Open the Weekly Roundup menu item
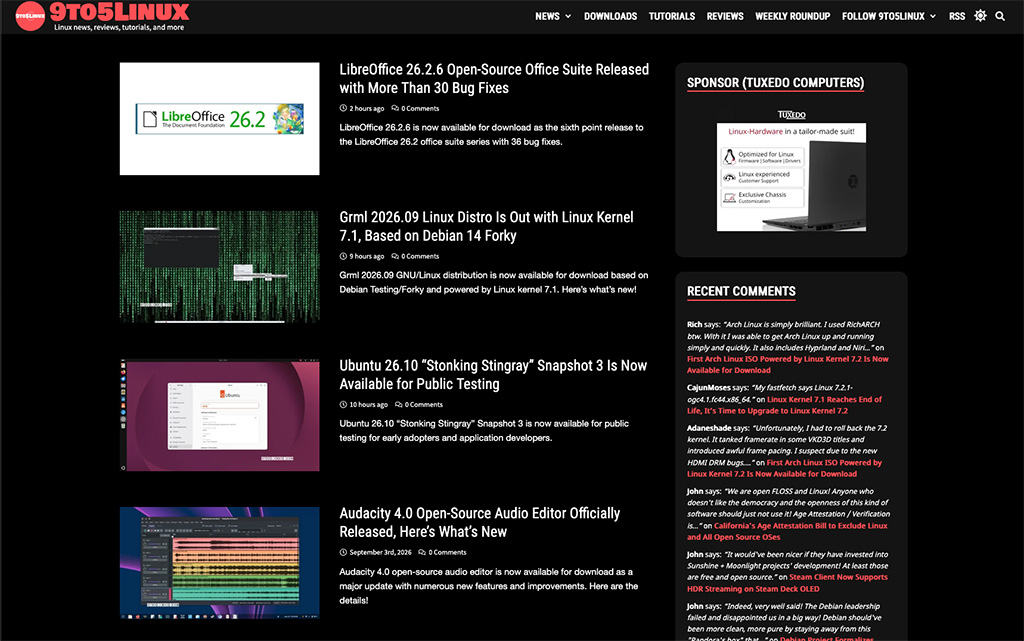This screenshot has height=641, width=1024. pos(792,16)
